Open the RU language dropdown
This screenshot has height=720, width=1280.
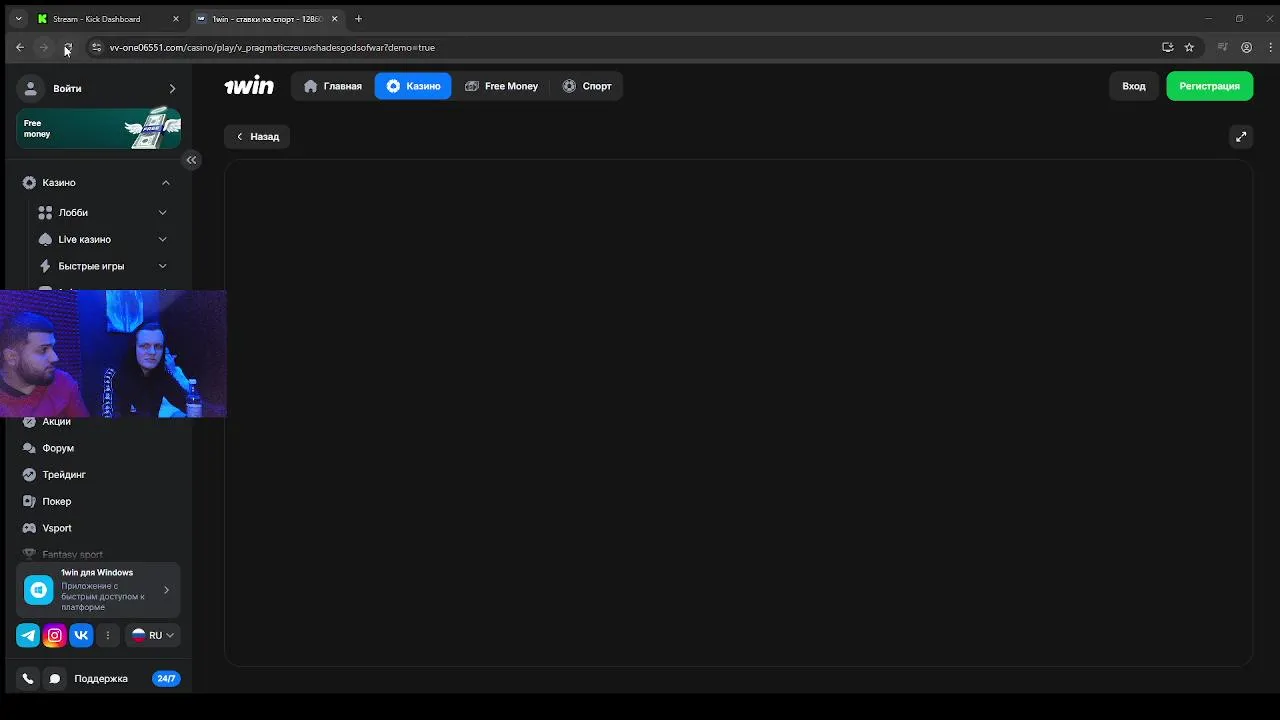pyautogui.click(x=152, y=635)
